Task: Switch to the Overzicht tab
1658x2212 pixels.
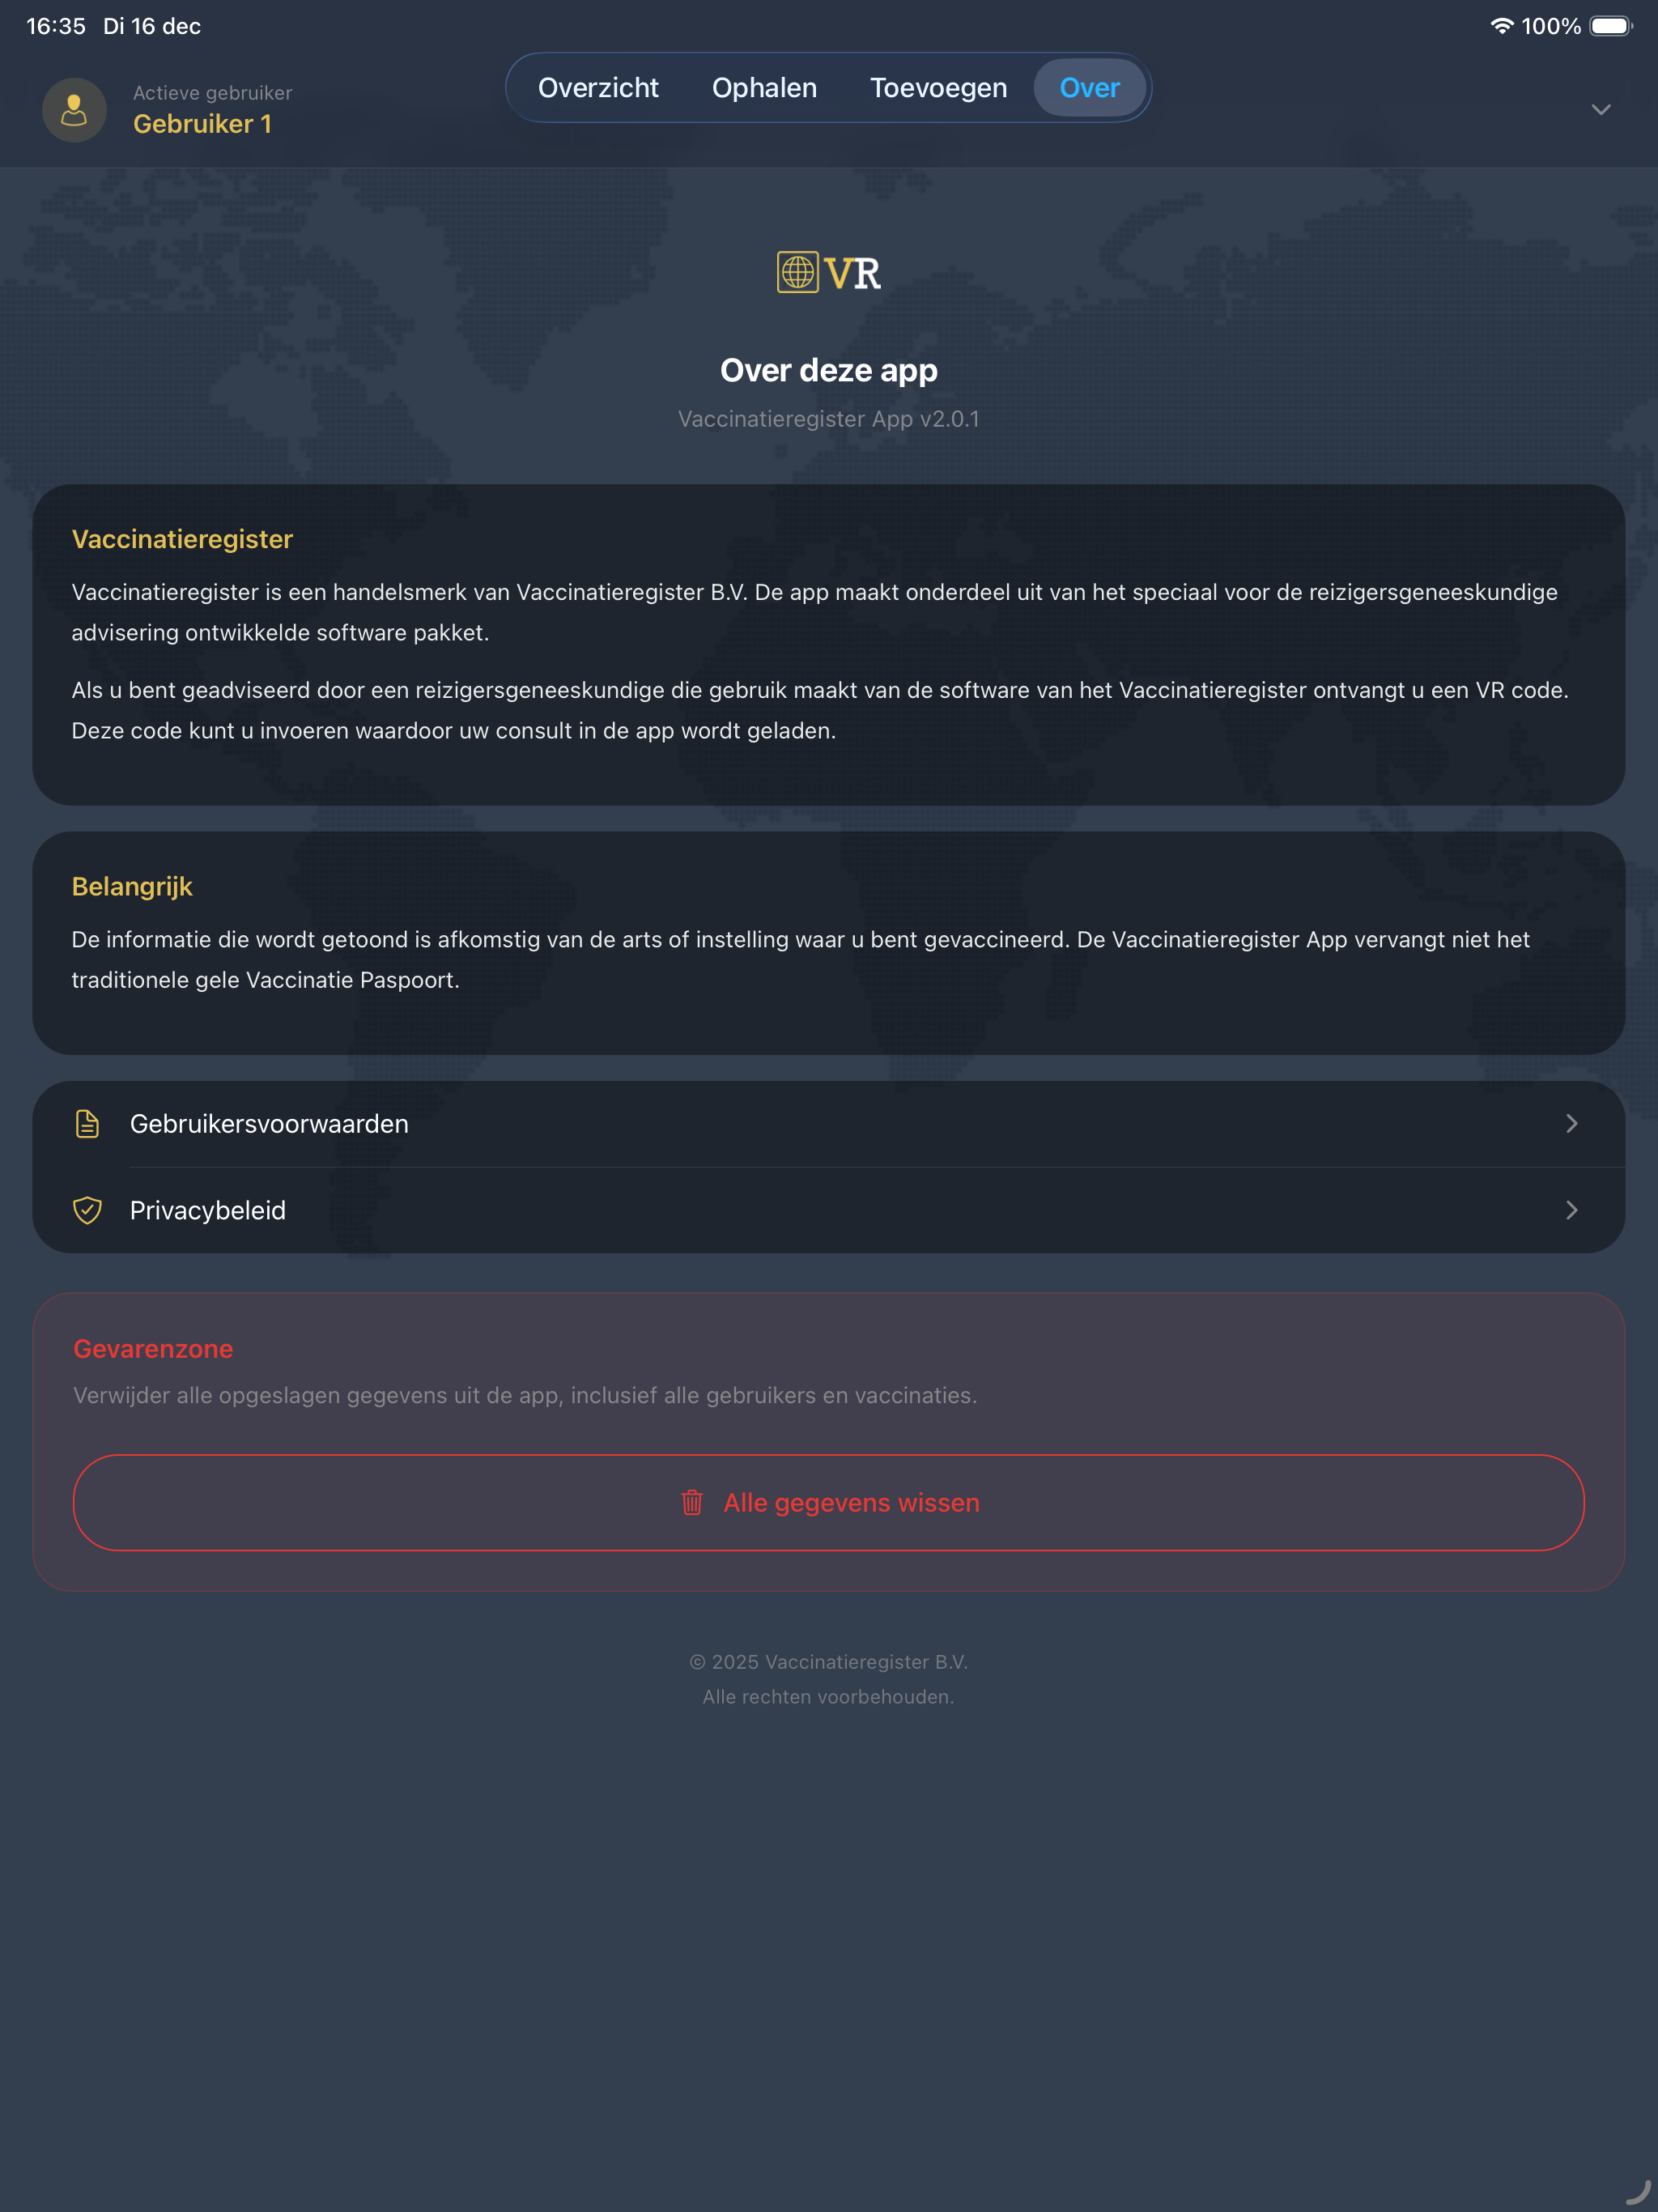Action: click(x=598, y=88)
